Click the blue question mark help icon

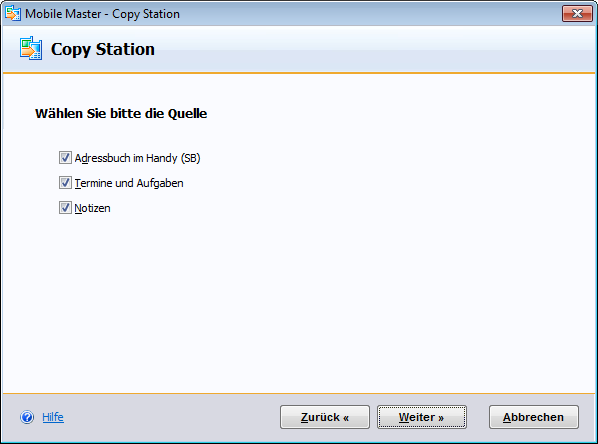[27, 417]
